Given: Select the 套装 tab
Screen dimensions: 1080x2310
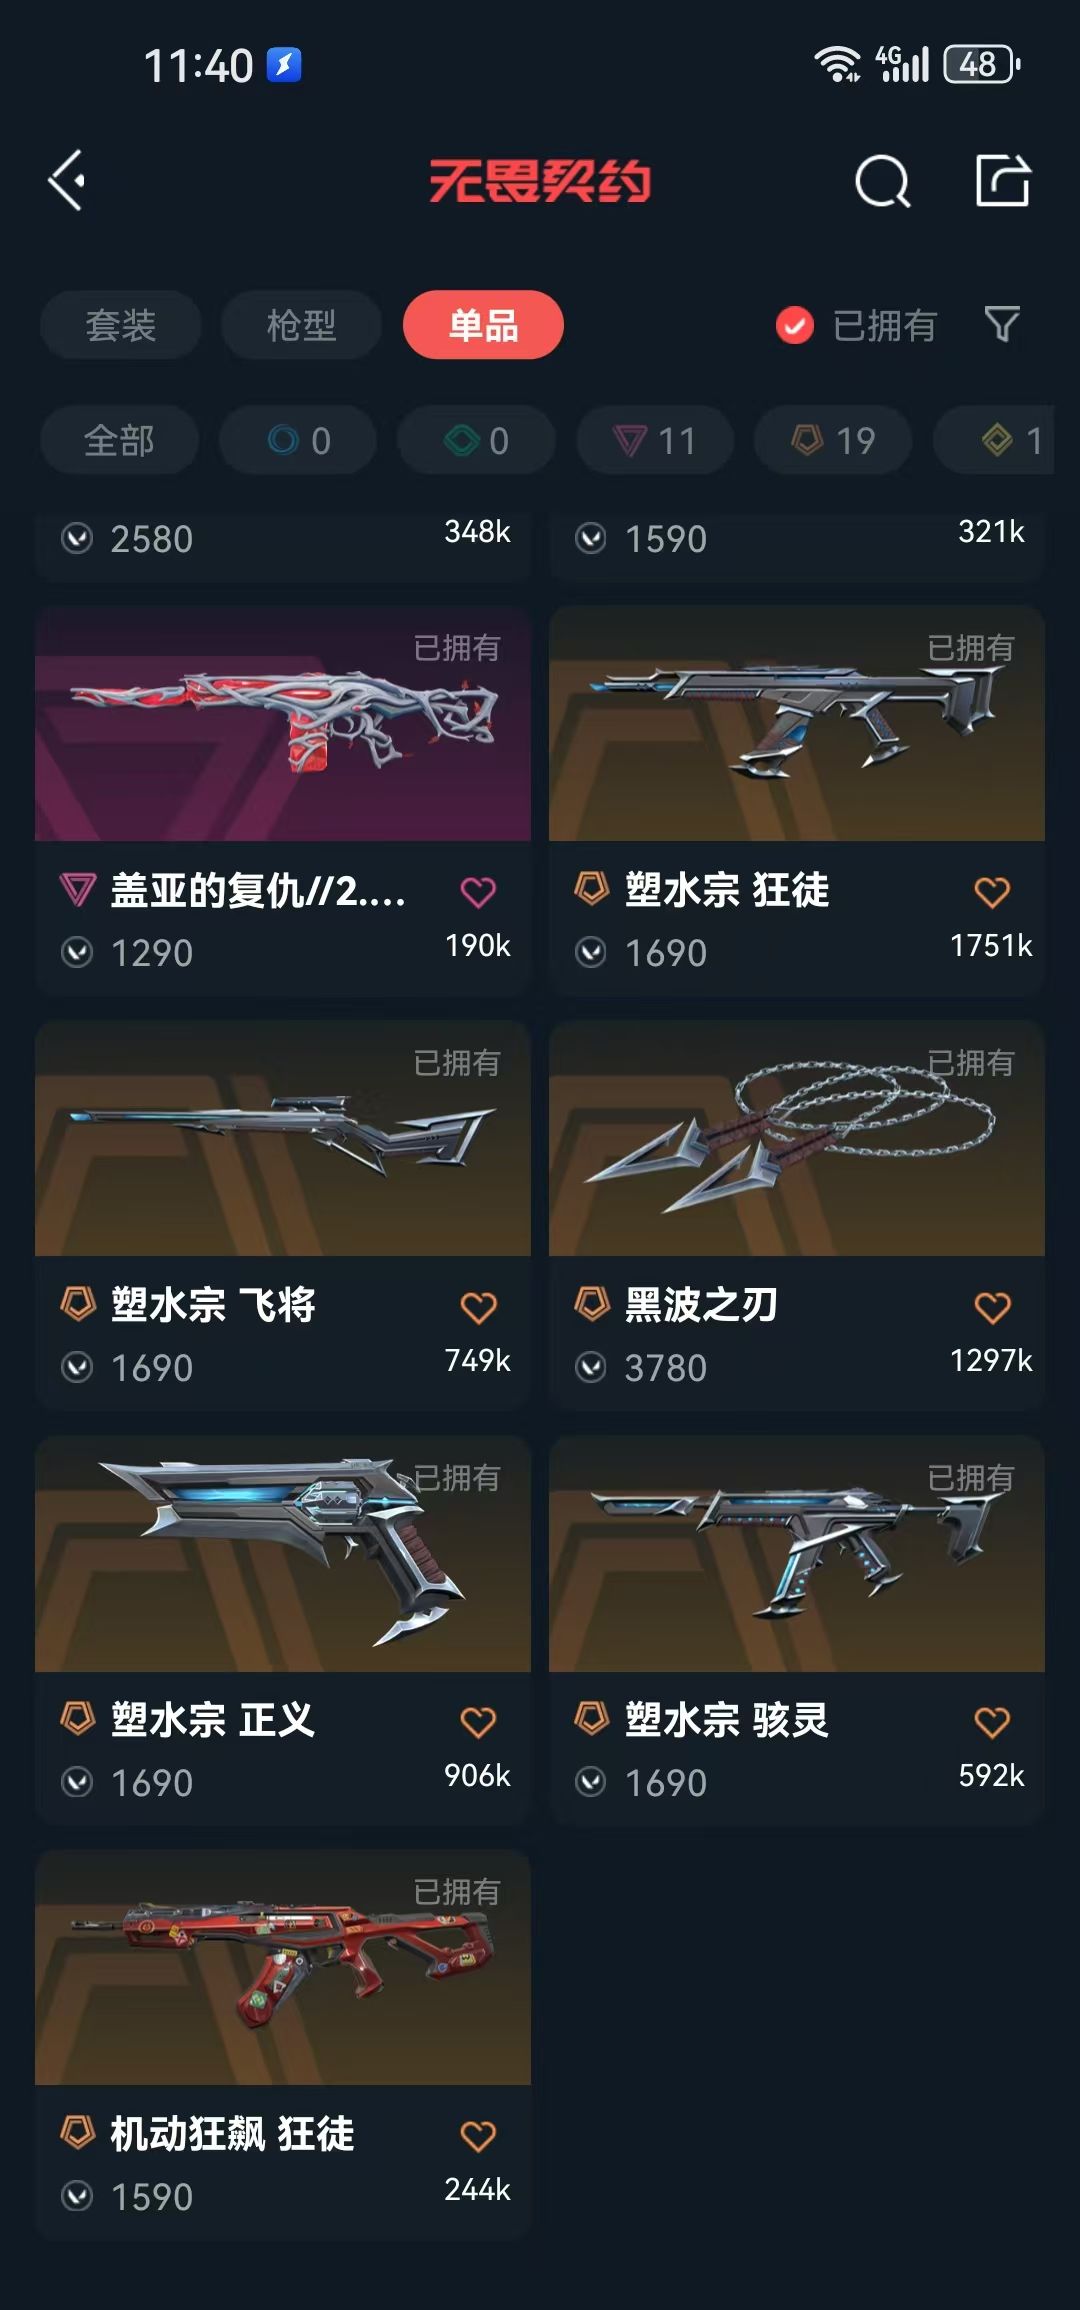Looking at the screenshot, I should point(121,325).
